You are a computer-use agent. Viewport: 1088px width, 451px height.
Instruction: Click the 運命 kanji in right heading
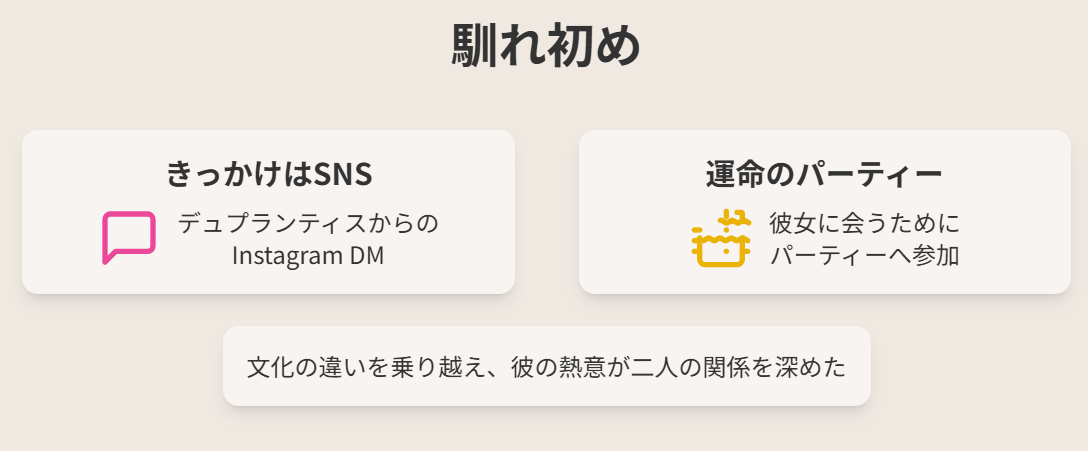tap(735, 173)
